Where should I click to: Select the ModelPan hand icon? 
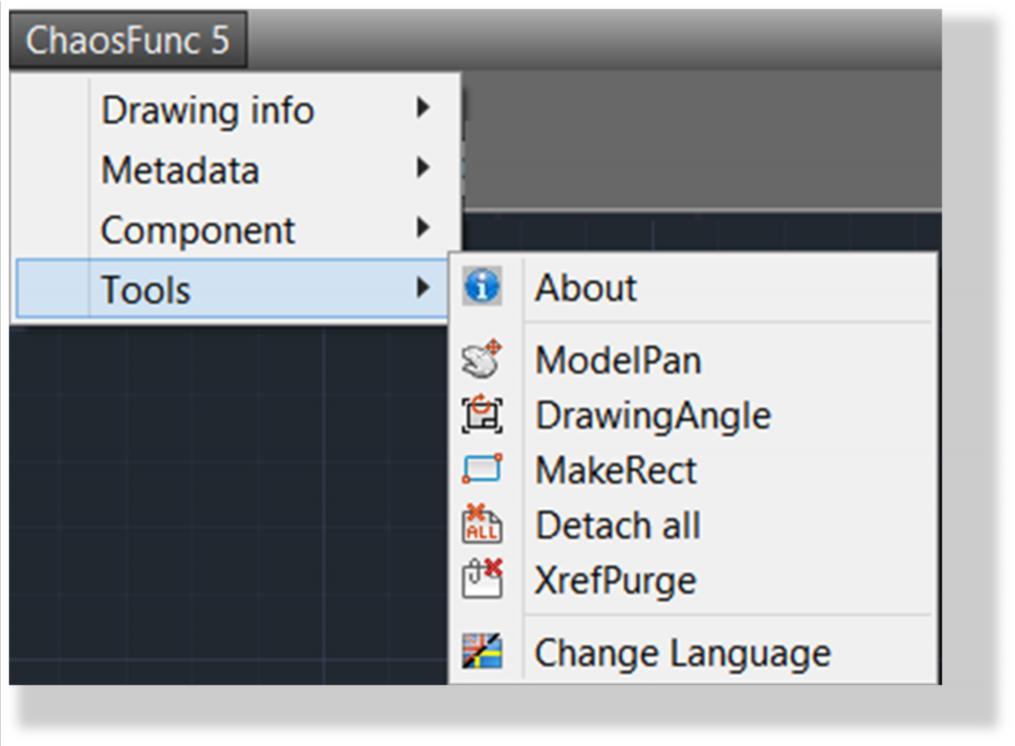[482, 358]
